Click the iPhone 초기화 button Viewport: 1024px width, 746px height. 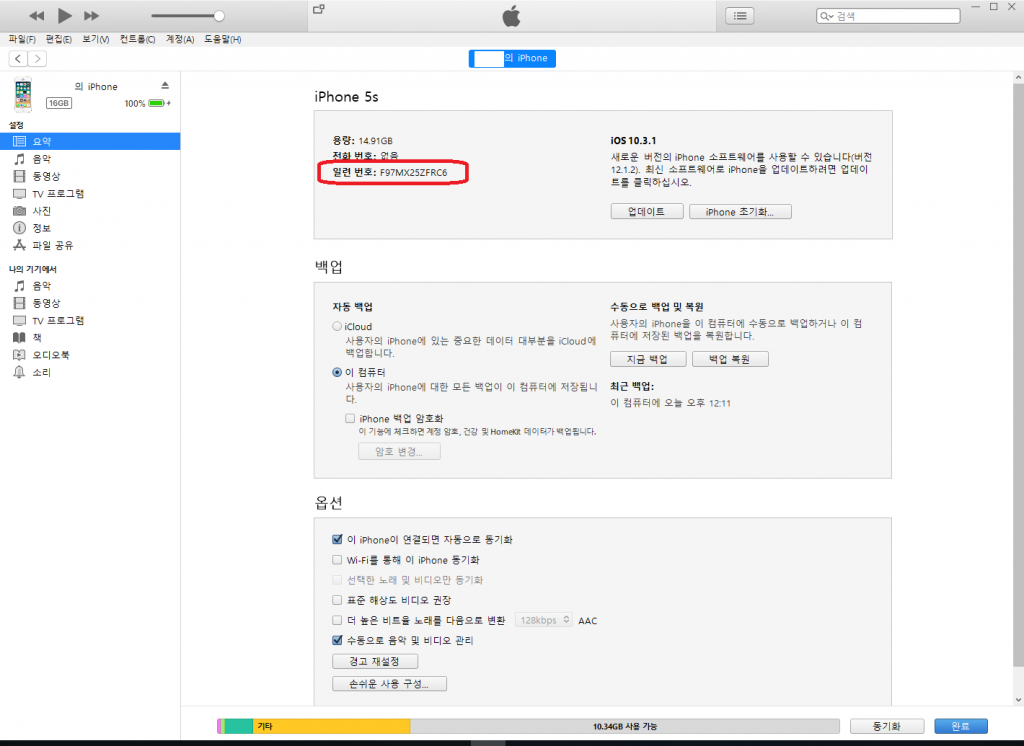740,212
